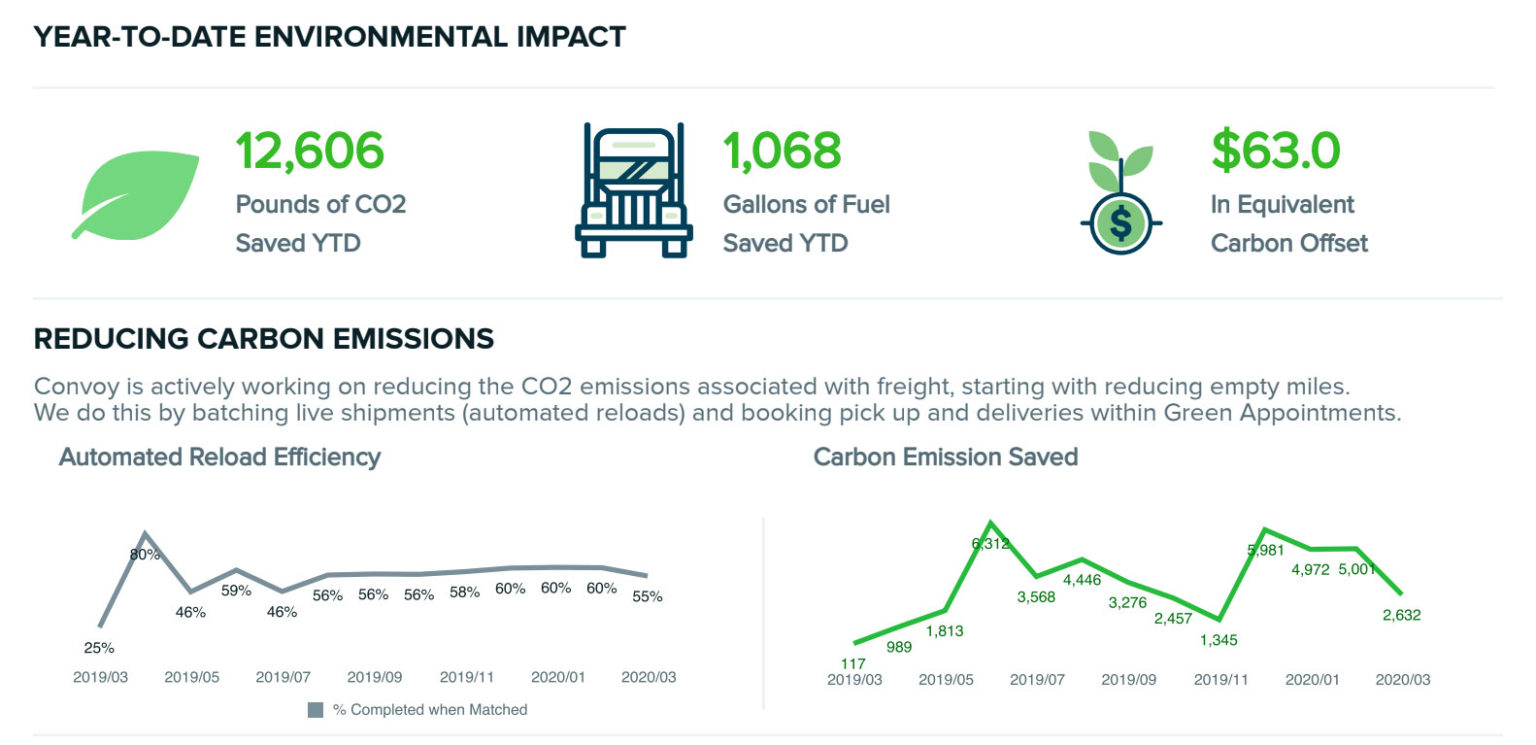1536x745 pixels.
Task: Click 2019/11 axis label on emissions chart
Action: (x=1222, y=679)
